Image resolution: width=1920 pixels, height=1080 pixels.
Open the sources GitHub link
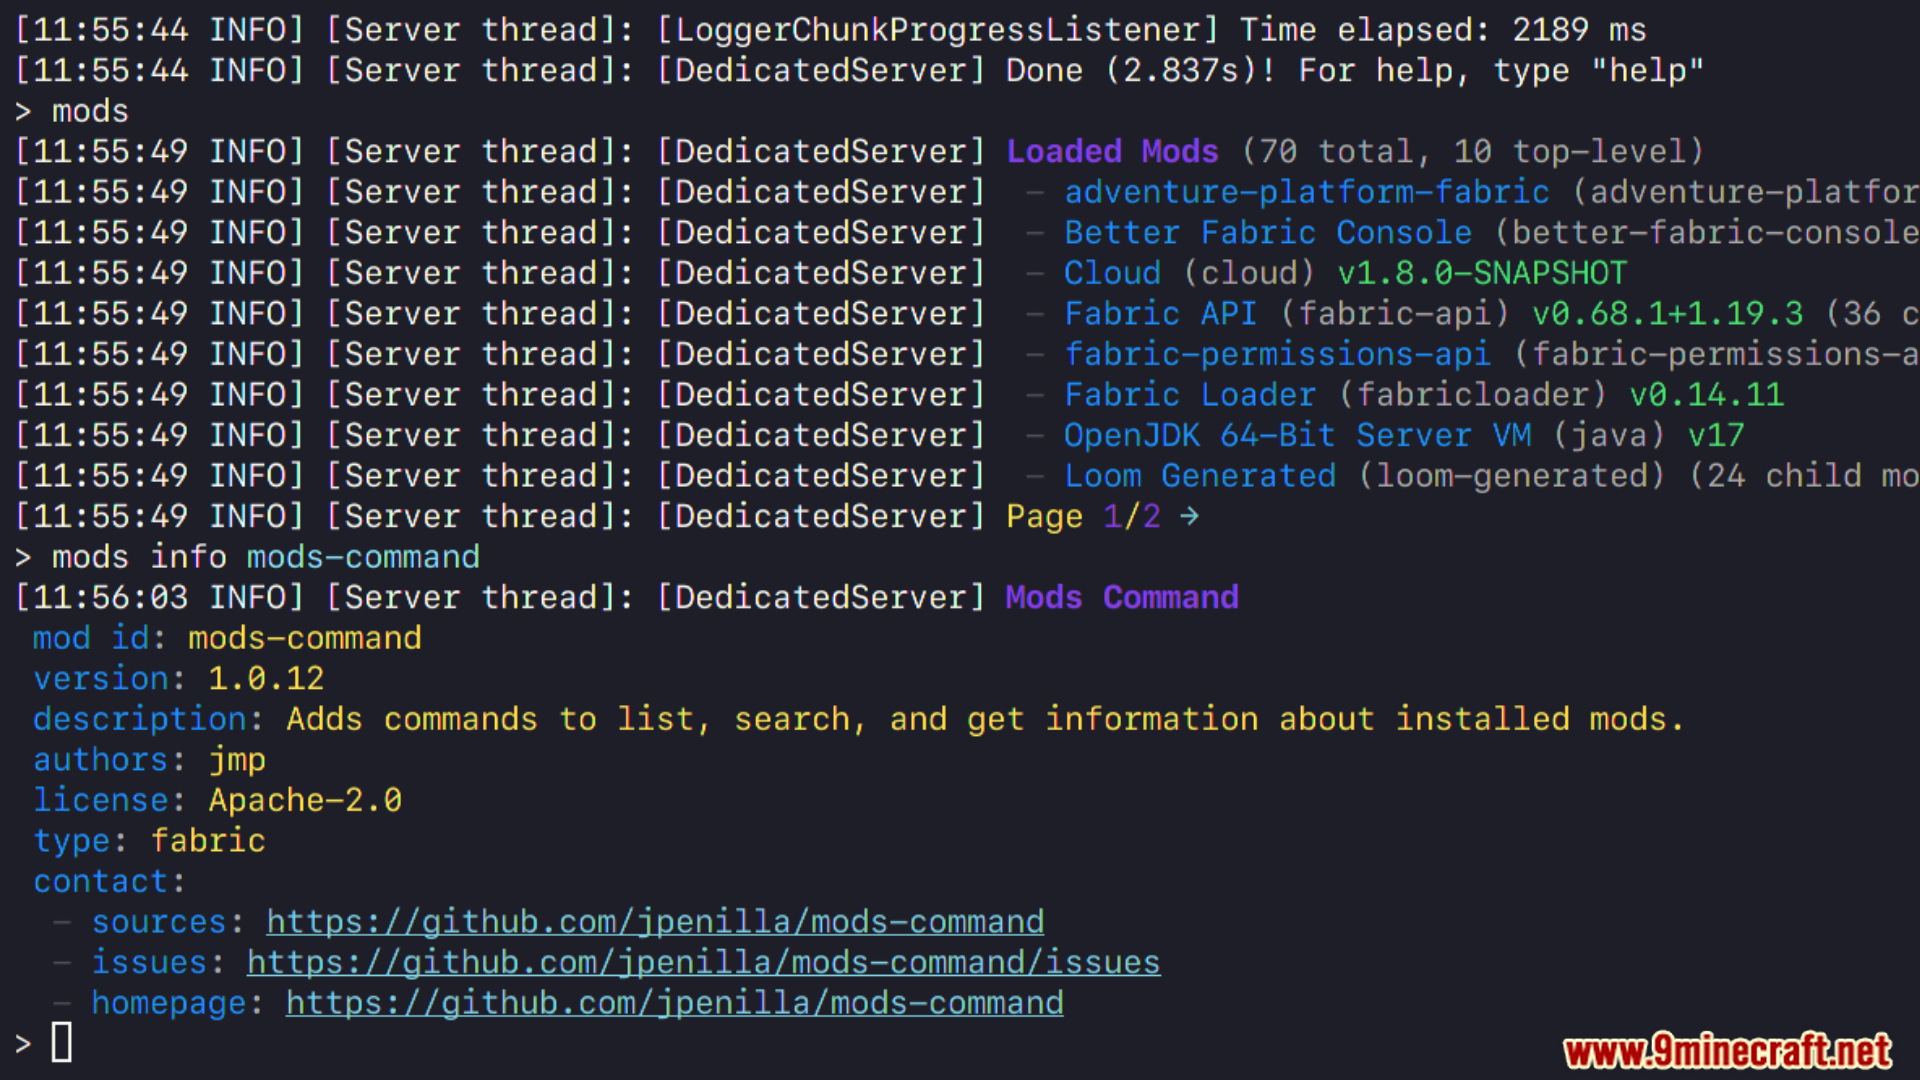pyautogui.click(x=655, y=922)
